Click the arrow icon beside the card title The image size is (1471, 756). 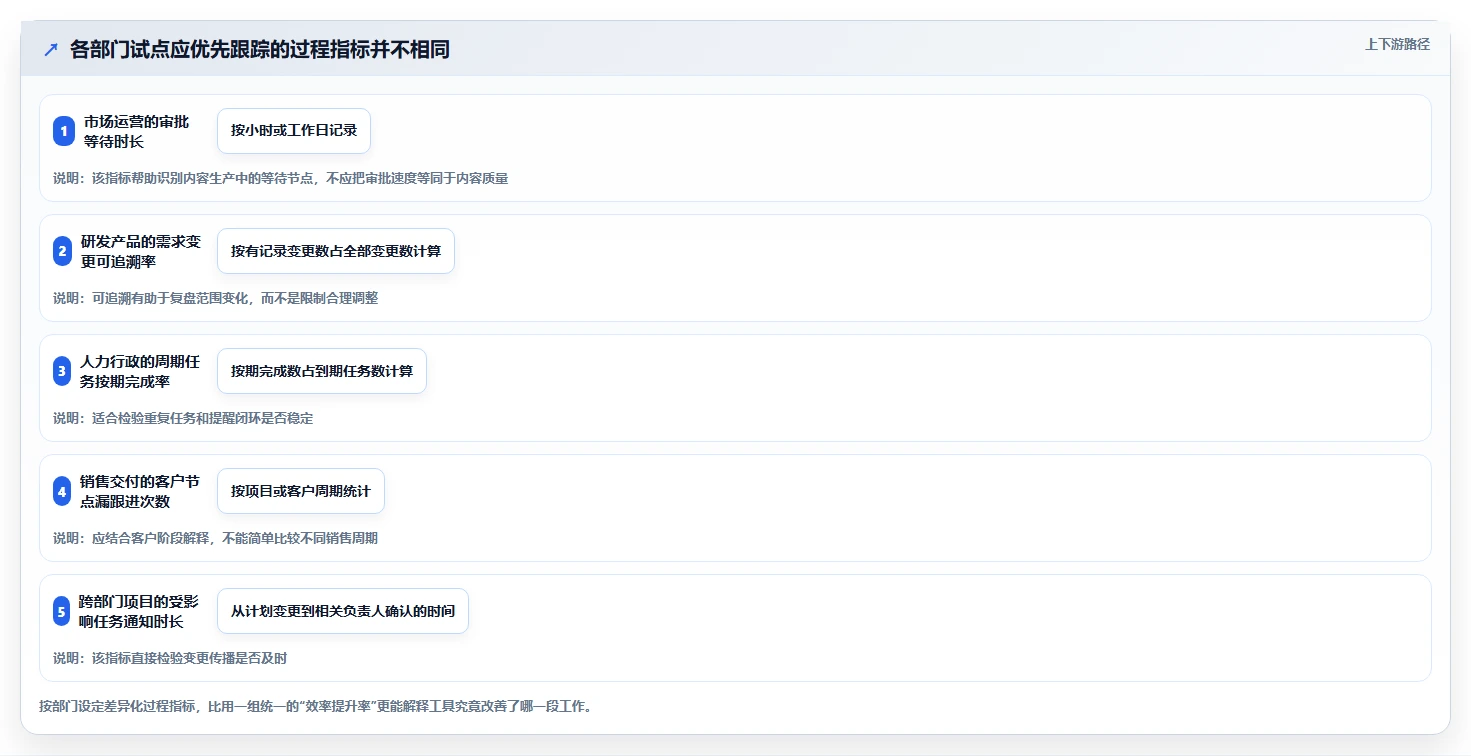51,50
